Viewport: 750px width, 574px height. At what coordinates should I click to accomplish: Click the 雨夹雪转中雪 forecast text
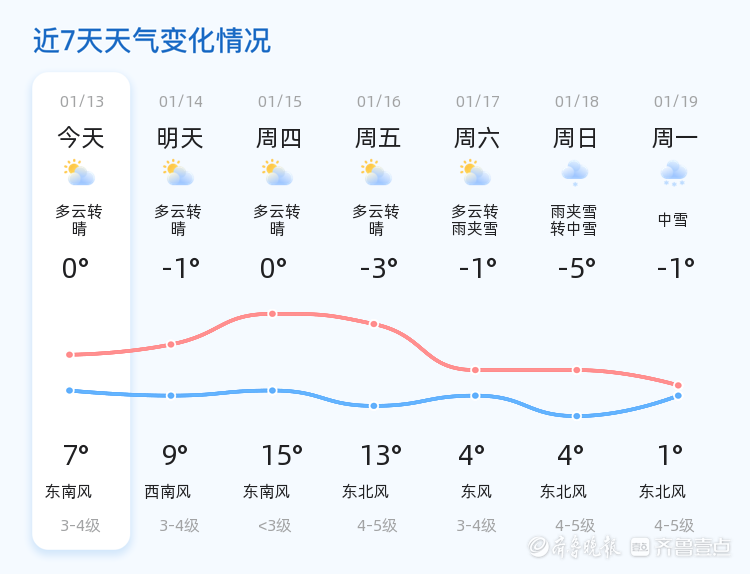[x=574, y=220]
